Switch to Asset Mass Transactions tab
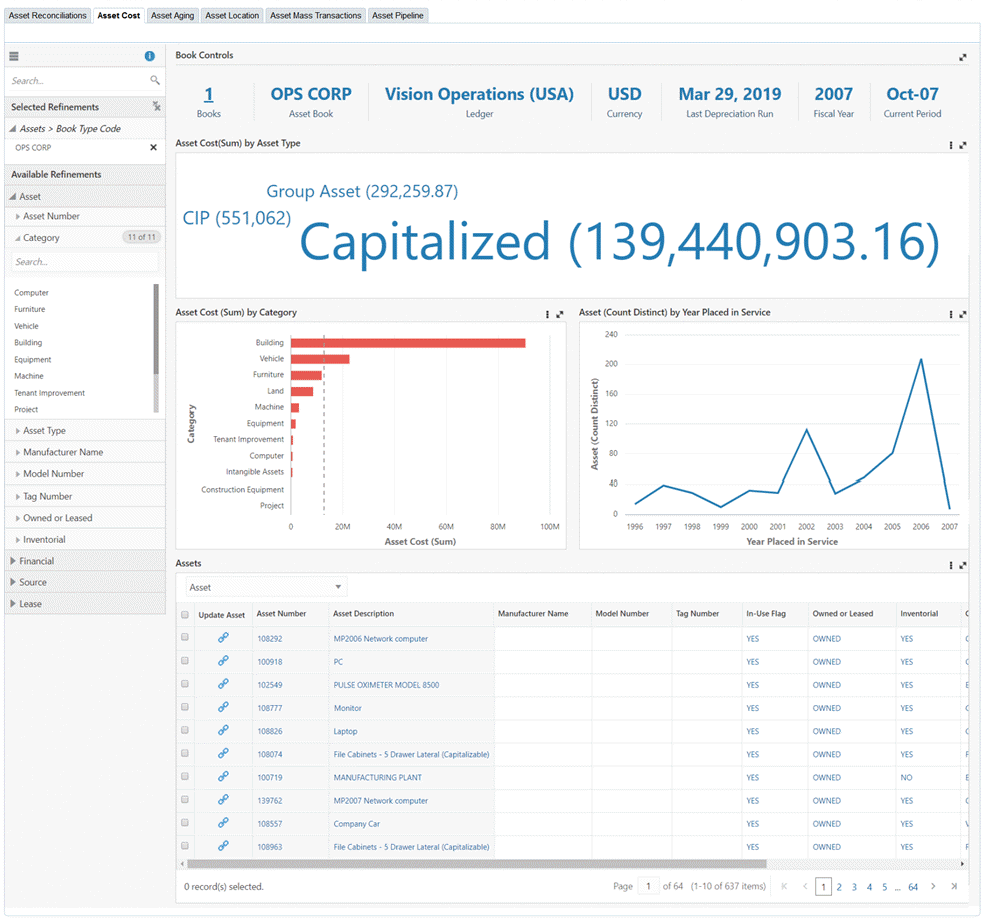The image size is (982, 921). (316, 15)
